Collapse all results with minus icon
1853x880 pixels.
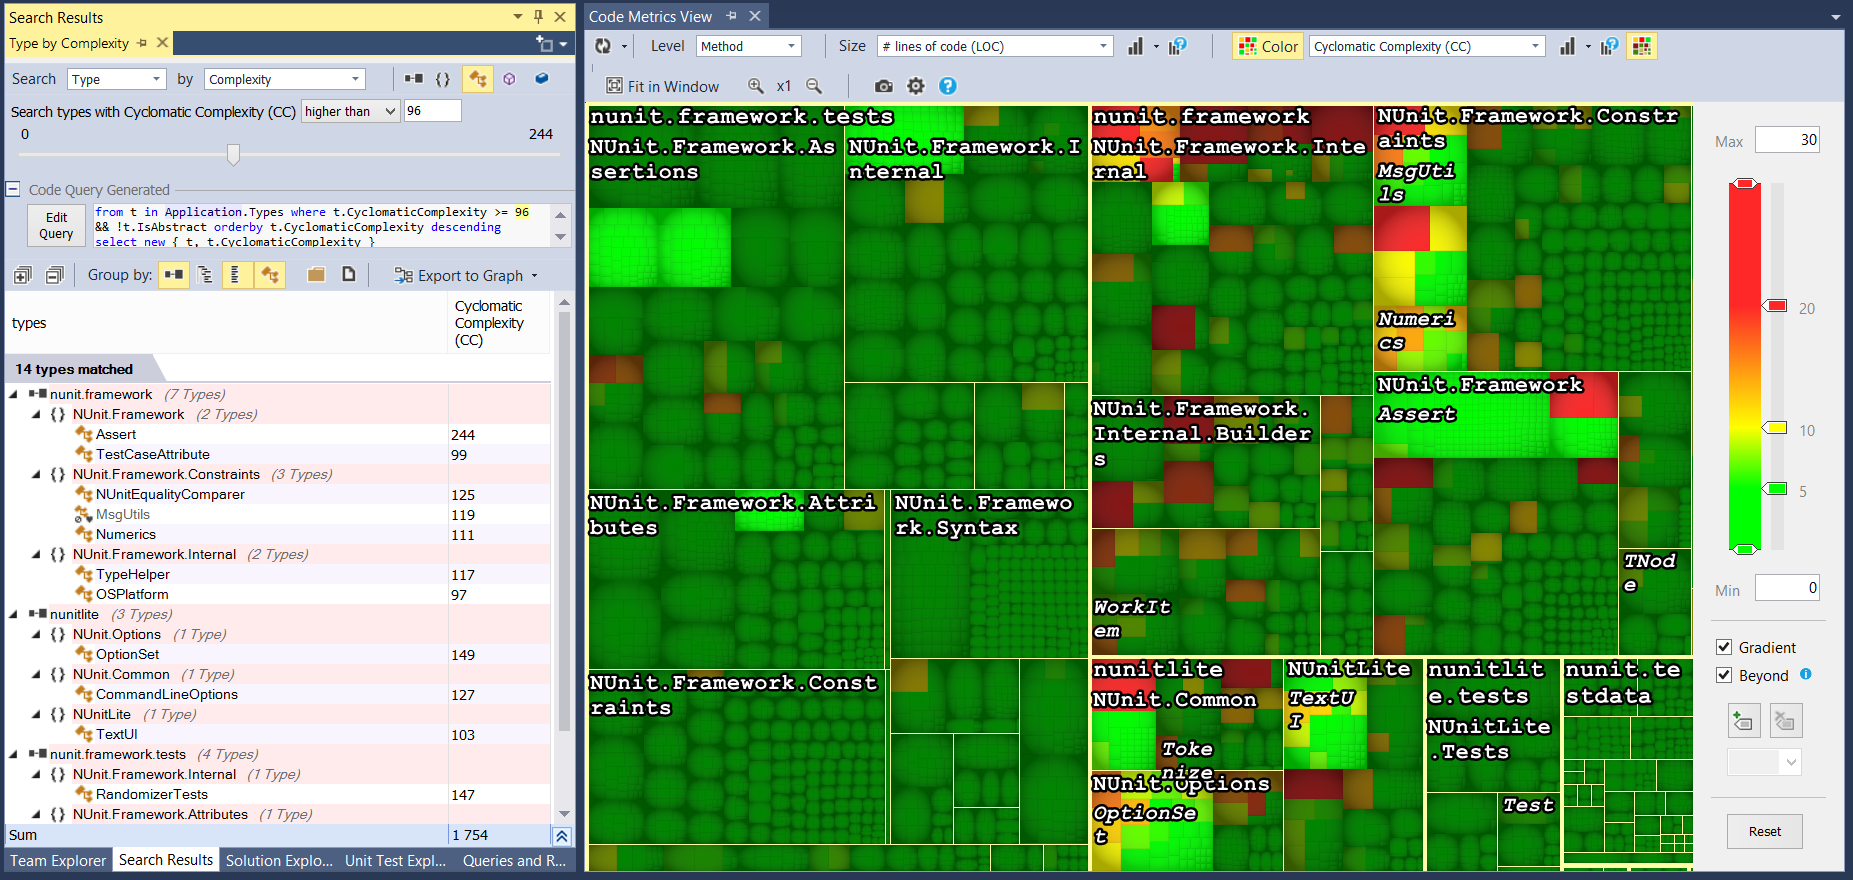55,275
